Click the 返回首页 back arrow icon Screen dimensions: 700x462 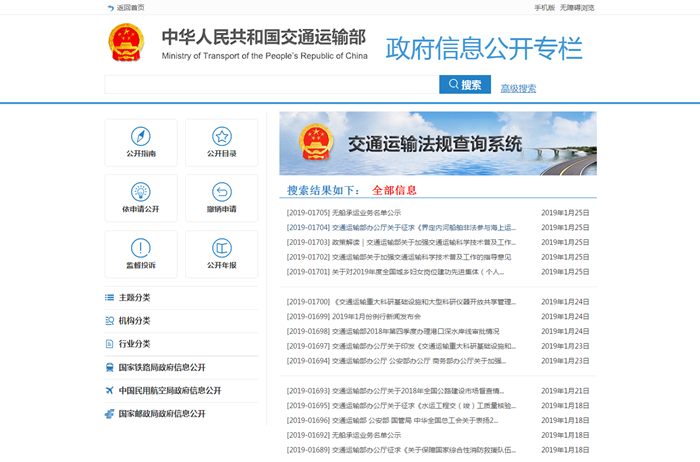[111, 8]
